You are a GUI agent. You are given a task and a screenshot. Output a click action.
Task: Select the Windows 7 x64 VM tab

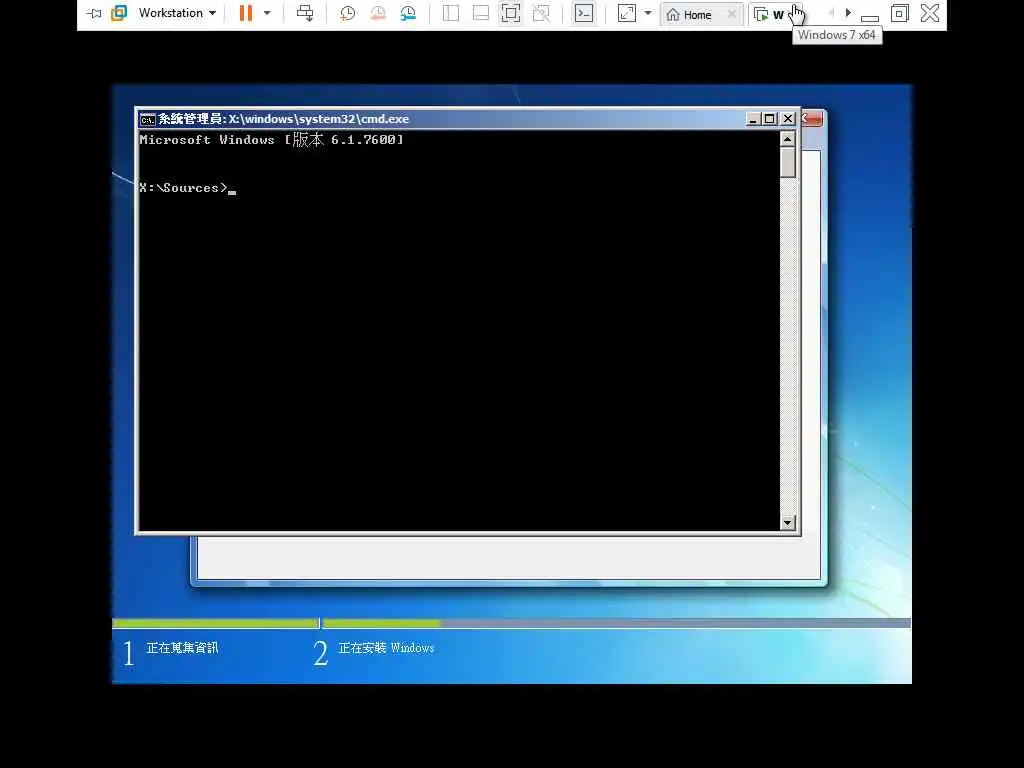771,14
